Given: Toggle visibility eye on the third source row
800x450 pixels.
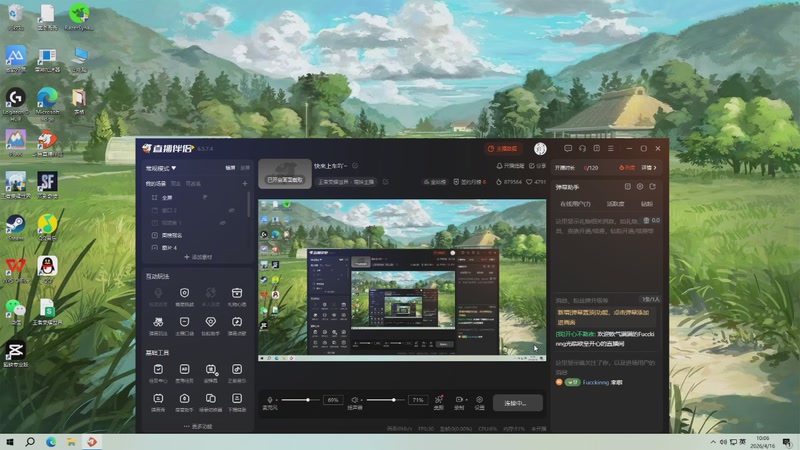Looking at the screenshot, I should [223, 222].
